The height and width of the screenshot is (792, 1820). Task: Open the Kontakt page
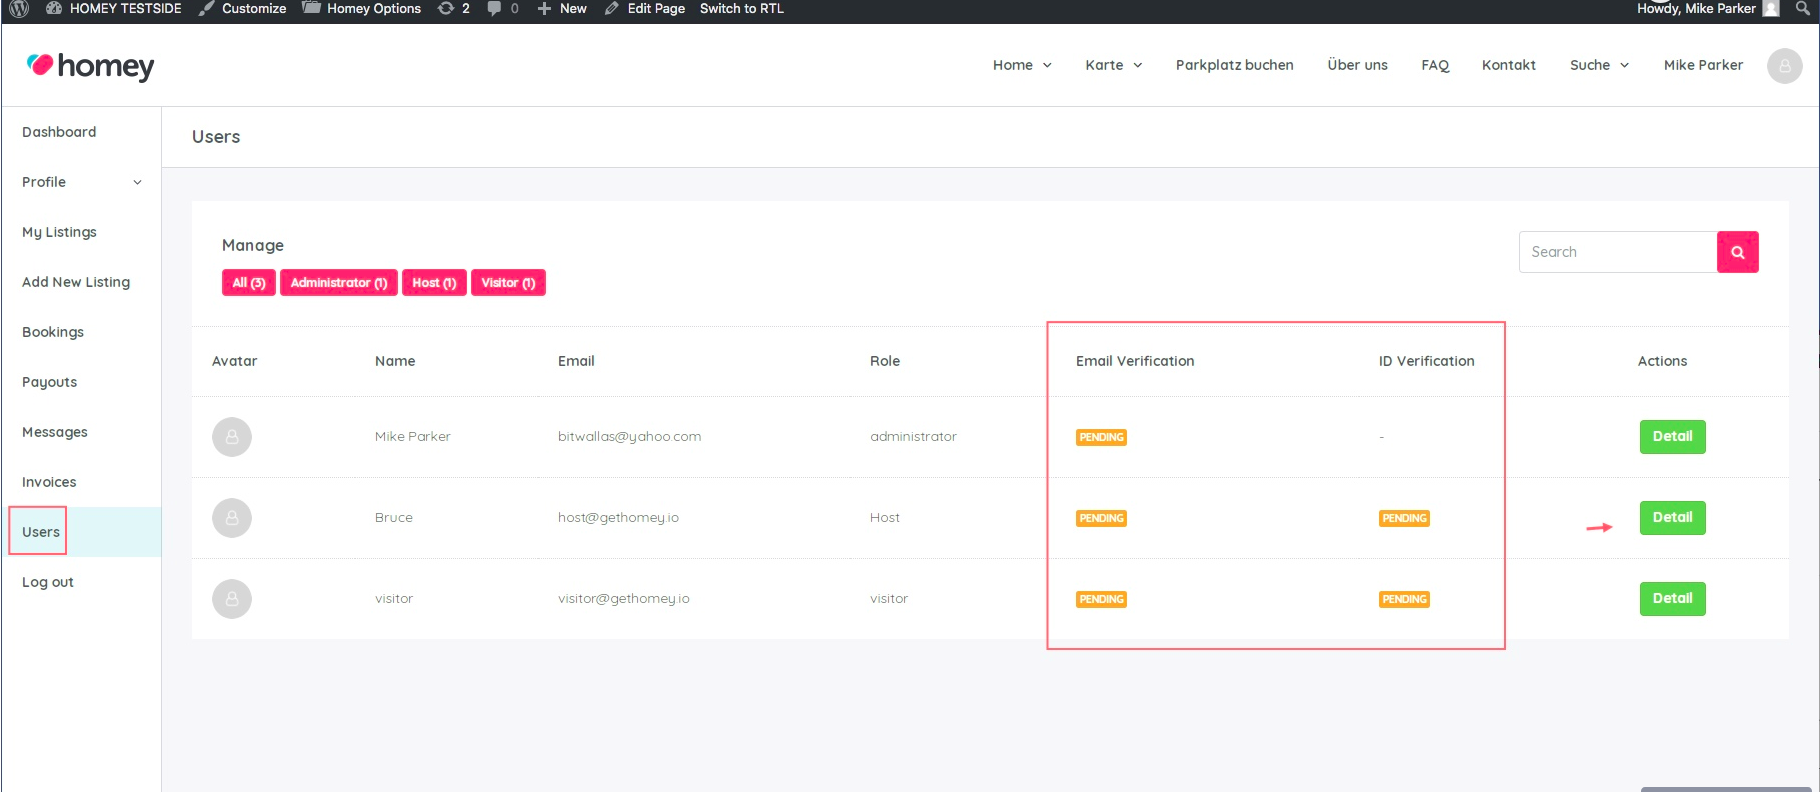click(1509, 65)
